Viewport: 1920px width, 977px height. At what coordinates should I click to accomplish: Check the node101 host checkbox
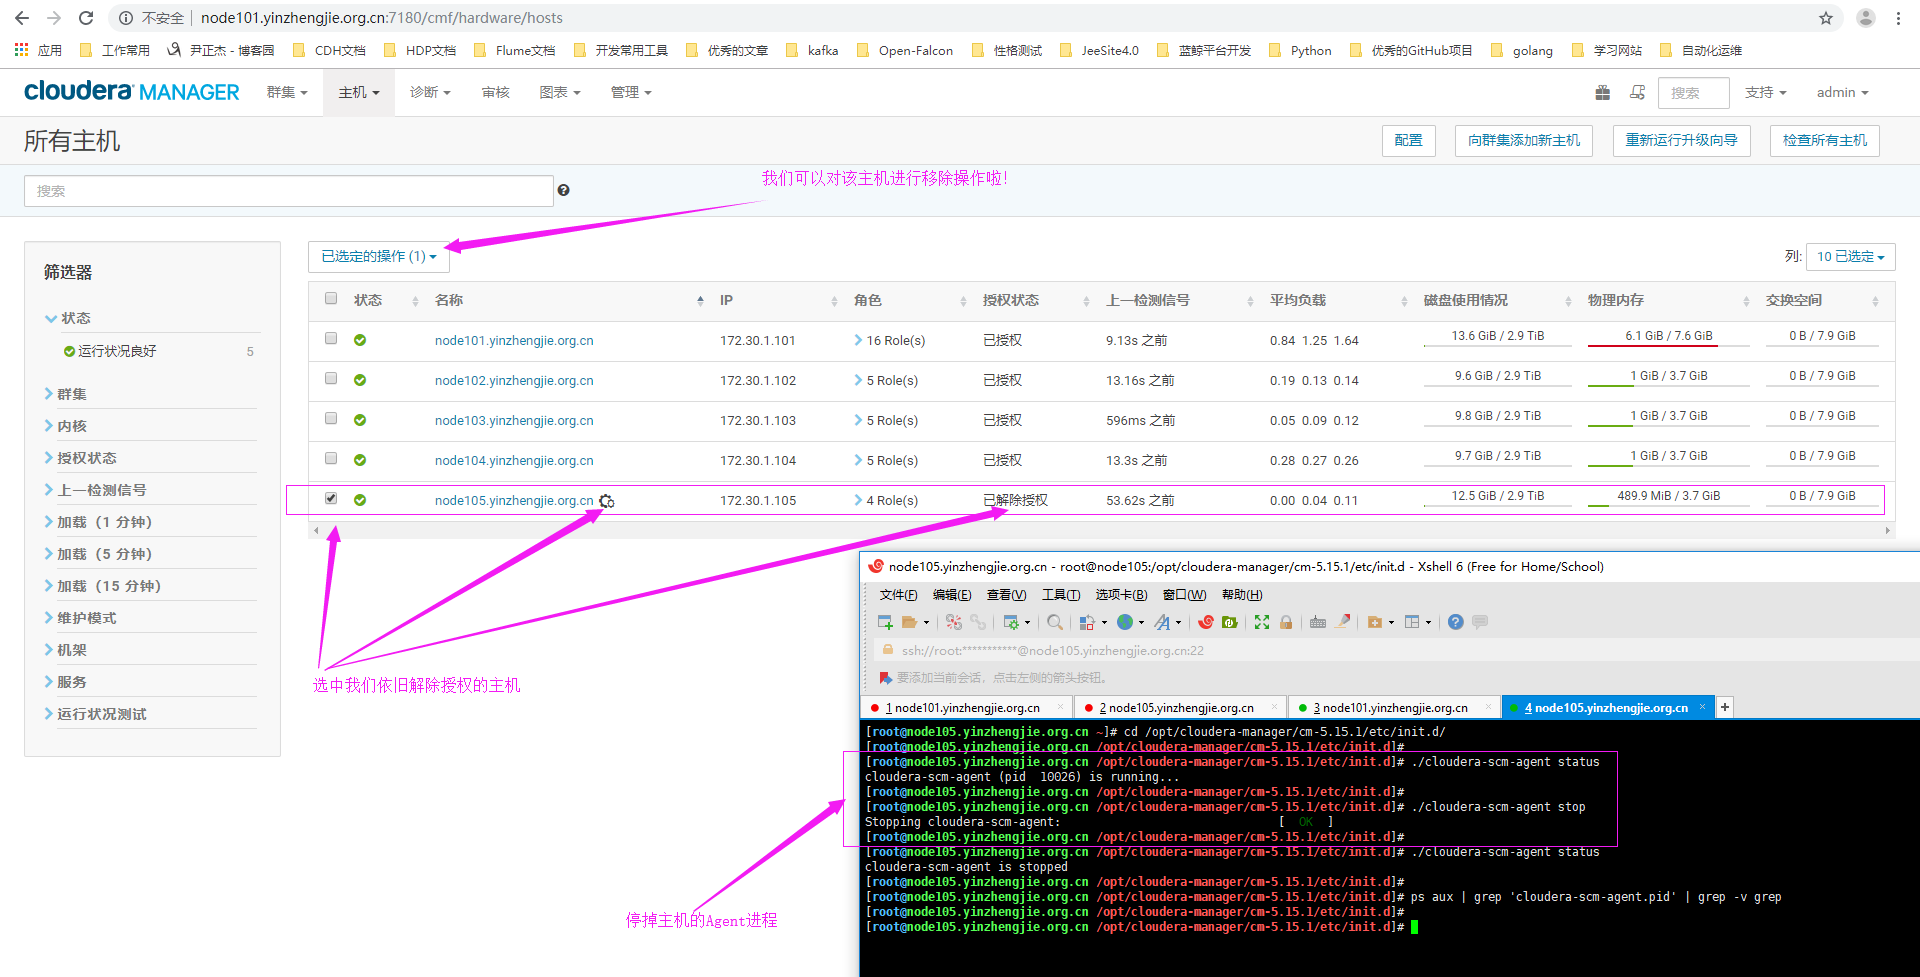pos(331,338)
